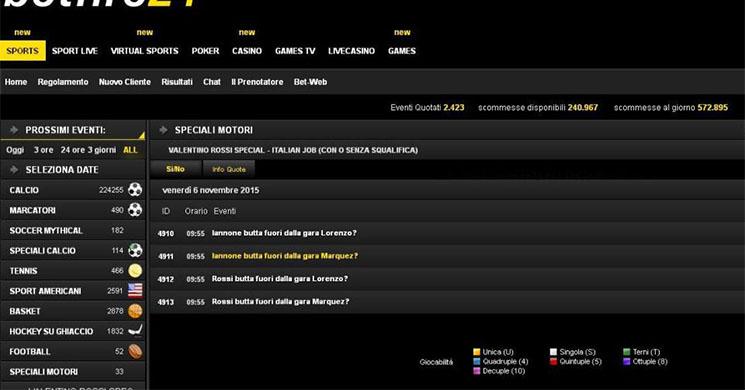Viewport: 745px width, 390px height.
Task: Click the soccer ball icon beside CALCIO
Action: pyautogui.click(x=135, y=190)
